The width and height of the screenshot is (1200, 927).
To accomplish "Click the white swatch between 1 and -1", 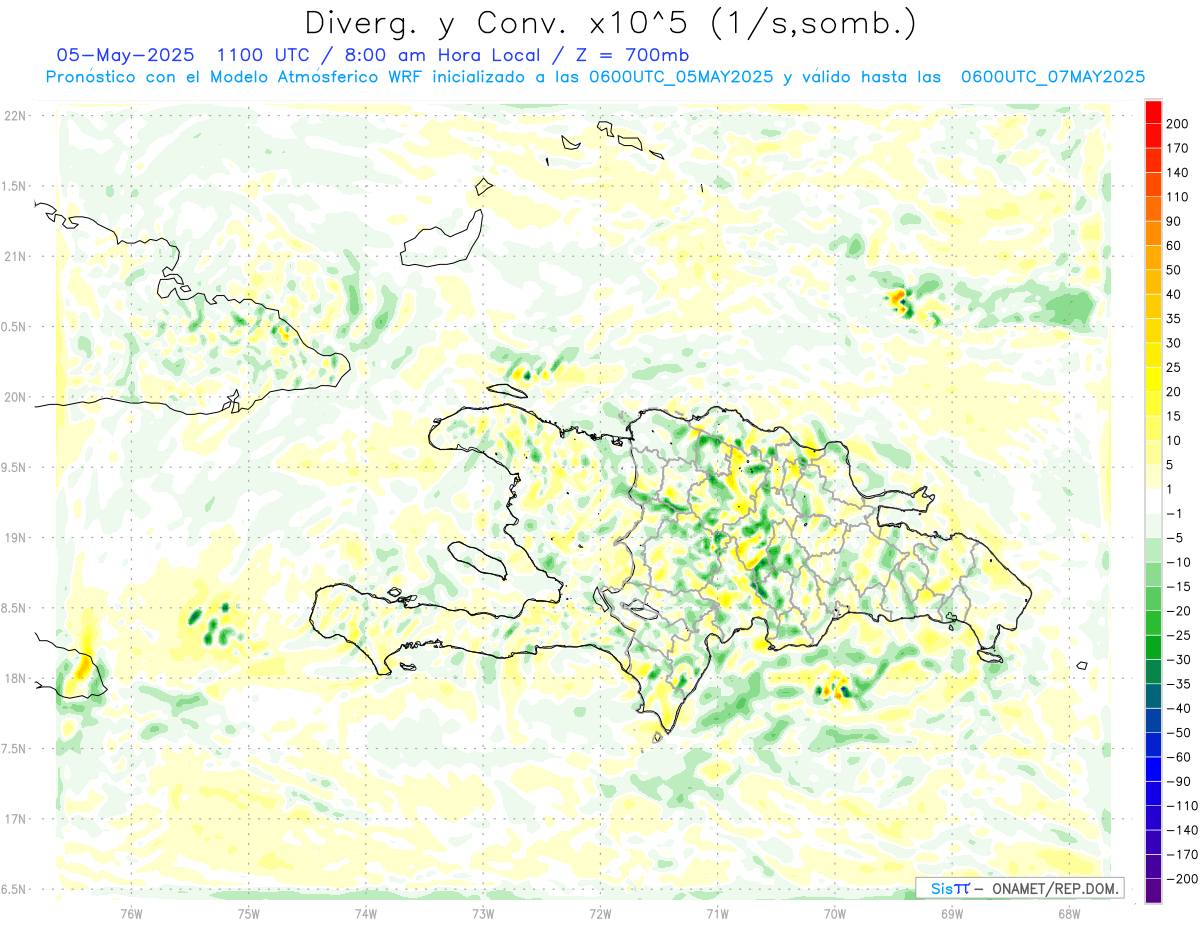I will (x=1153, y=501).
